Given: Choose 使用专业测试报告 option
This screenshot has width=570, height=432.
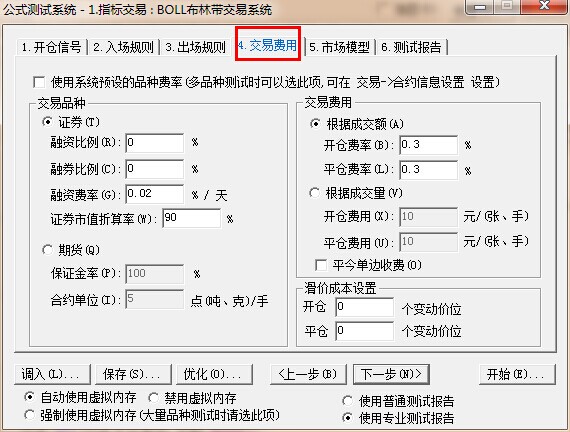Looking at the screenshot, I should 348,418.
